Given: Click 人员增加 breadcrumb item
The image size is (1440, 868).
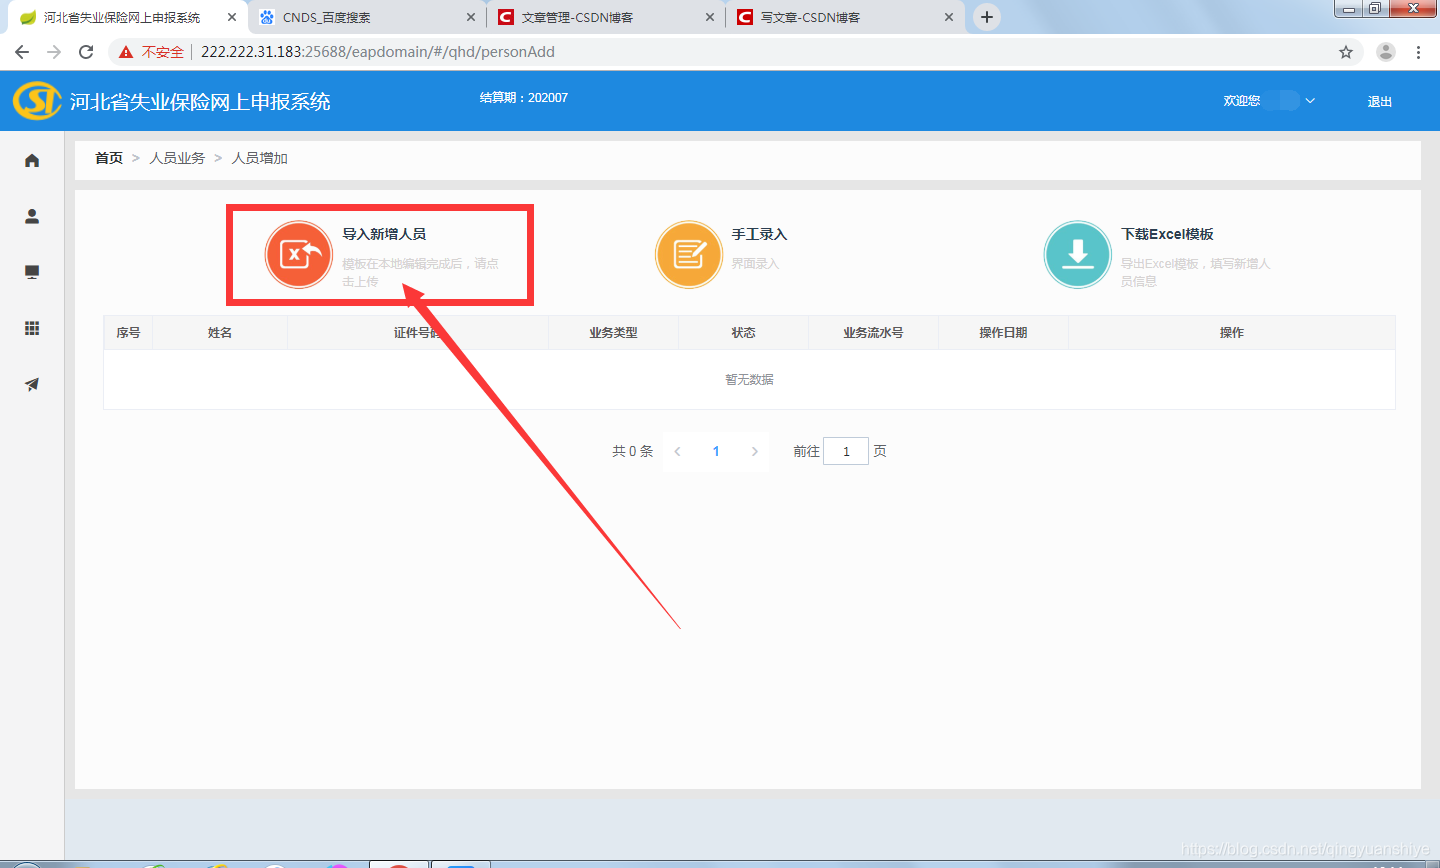Looking at the screenshot, I should pos(260,158).
